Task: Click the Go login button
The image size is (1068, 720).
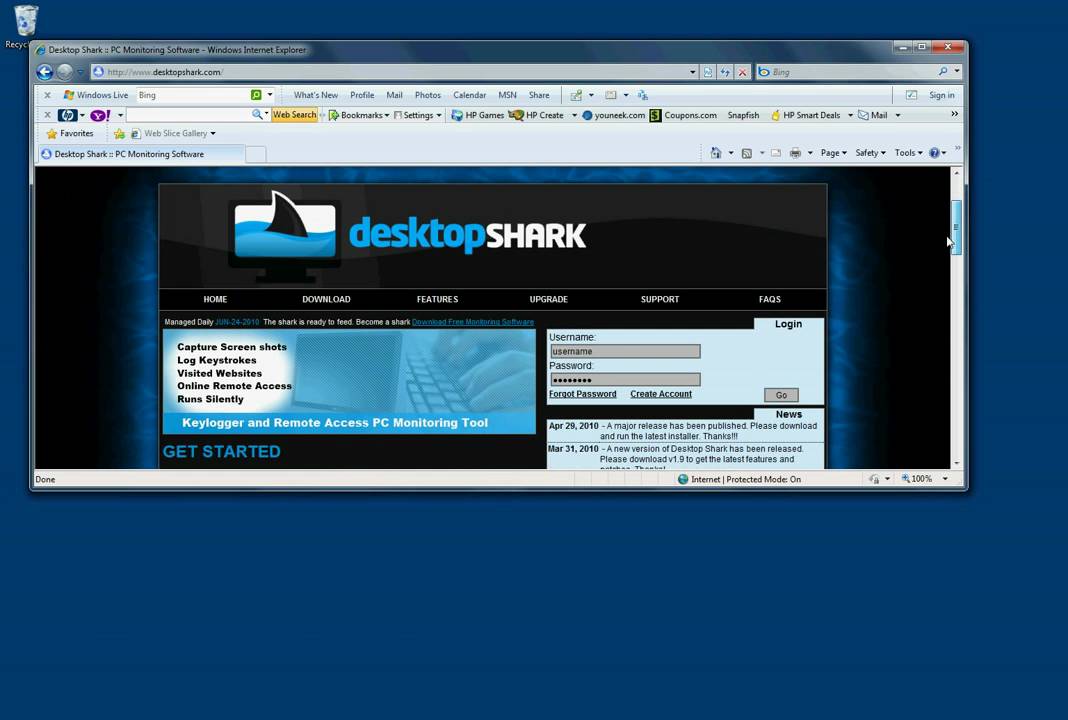Action: [x=781, y=395]
